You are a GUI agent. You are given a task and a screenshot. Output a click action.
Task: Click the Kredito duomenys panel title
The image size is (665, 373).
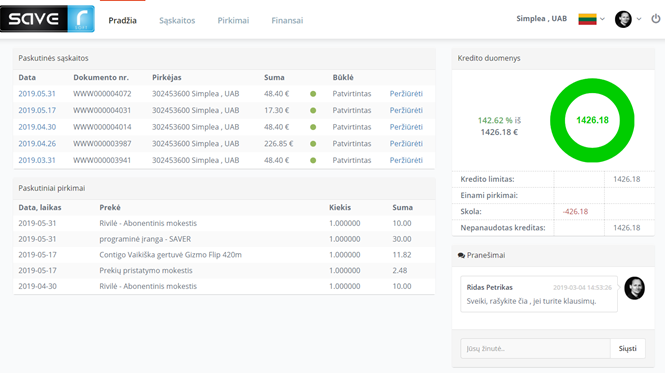489,58
